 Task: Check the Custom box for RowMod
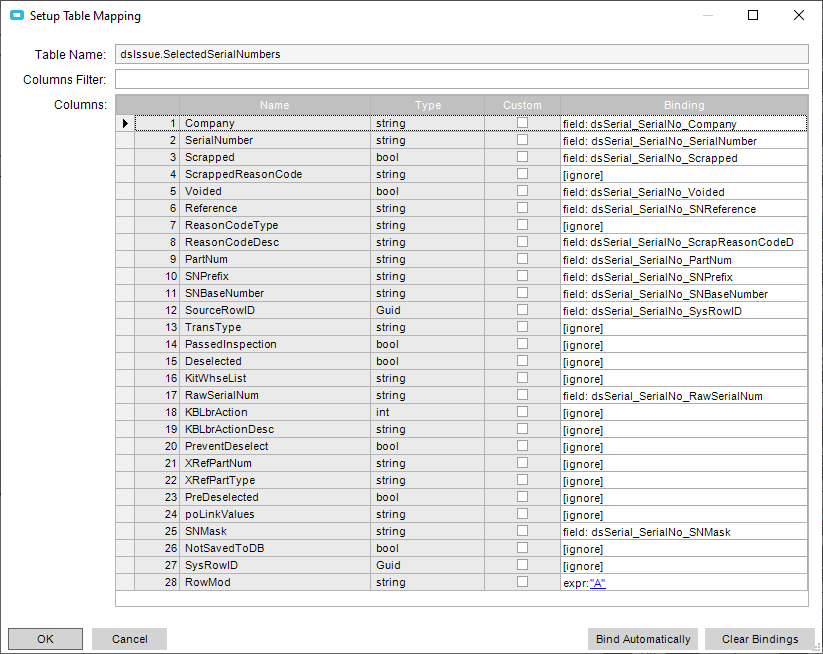522,582
